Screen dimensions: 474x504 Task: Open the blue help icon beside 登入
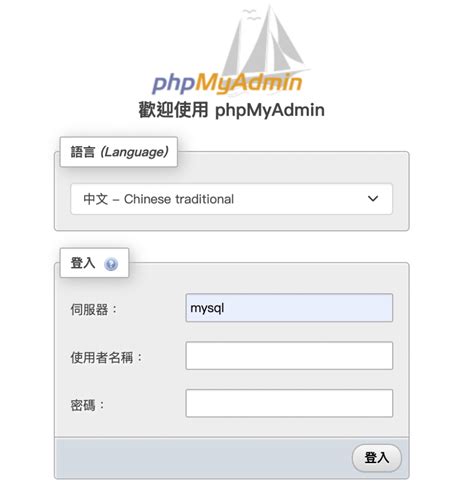(111, 264)
